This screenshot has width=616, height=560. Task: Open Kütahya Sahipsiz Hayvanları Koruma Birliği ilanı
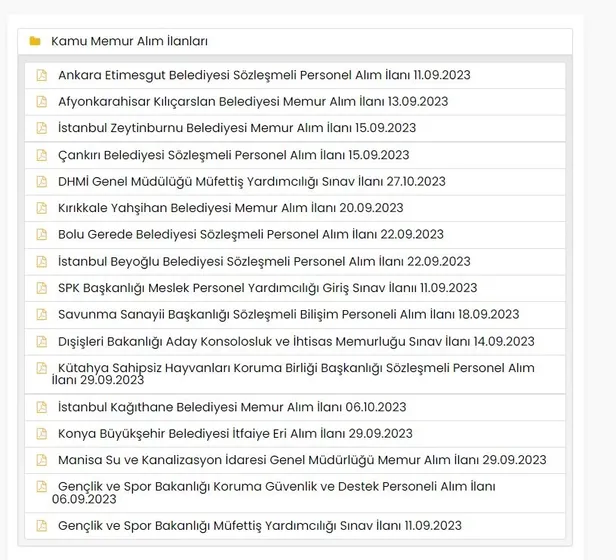point(293,374)
